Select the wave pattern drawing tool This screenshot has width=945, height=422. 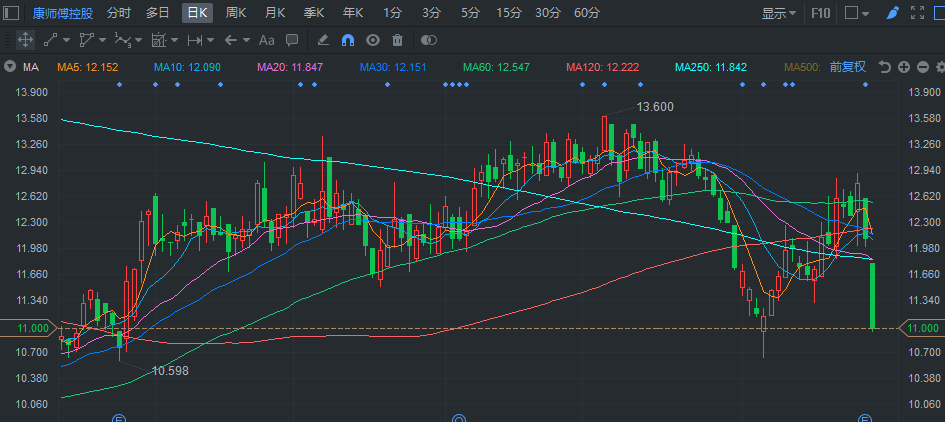(122, 40)
